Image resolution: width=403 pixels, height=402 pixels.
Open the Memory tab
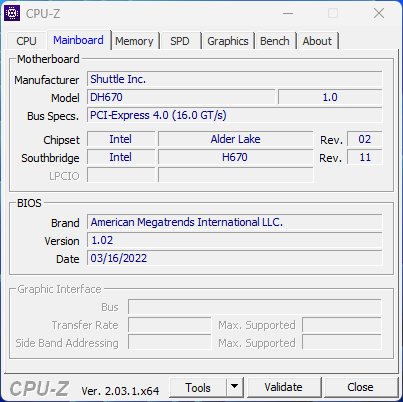coord(134,41)
